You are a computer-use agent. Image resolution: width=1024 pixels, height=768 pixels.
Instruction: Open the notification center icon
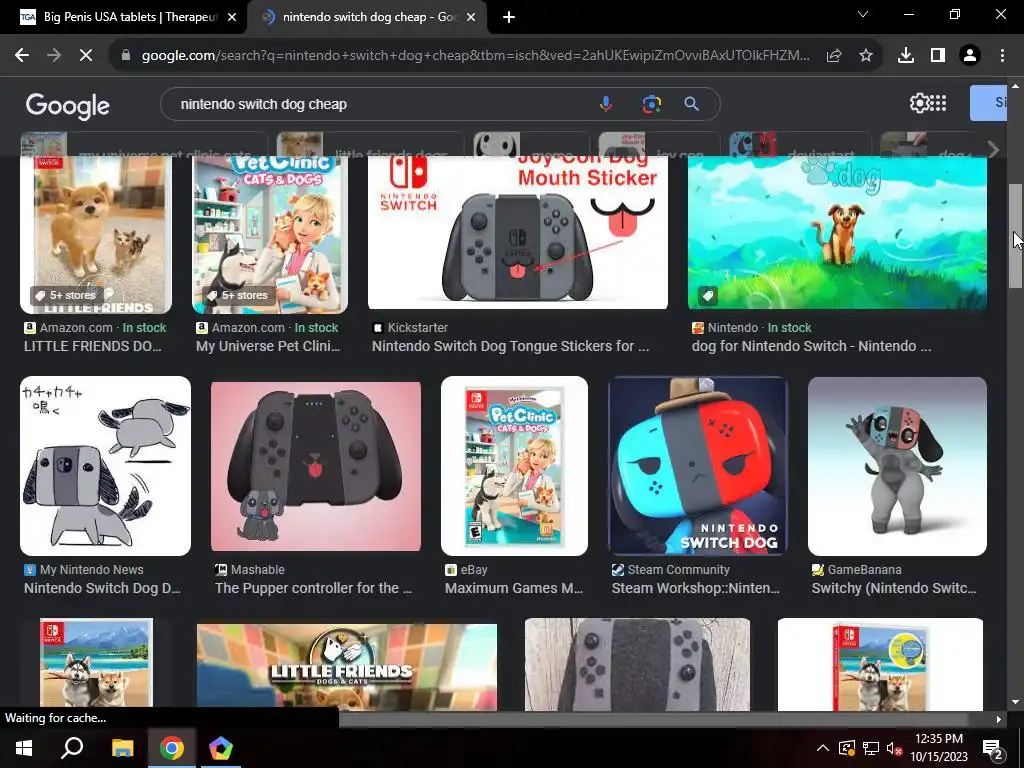coord(993,748)
